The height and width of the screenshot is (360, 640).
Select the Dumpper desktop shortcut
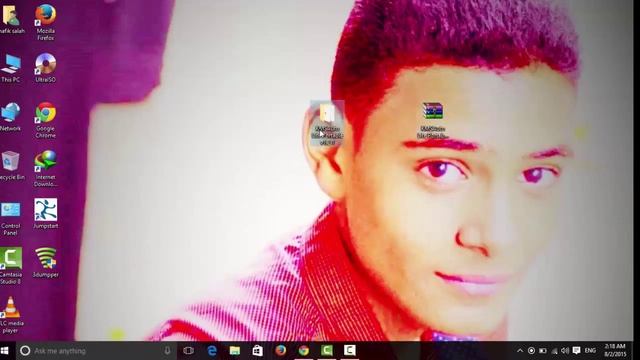coord(46,262)
